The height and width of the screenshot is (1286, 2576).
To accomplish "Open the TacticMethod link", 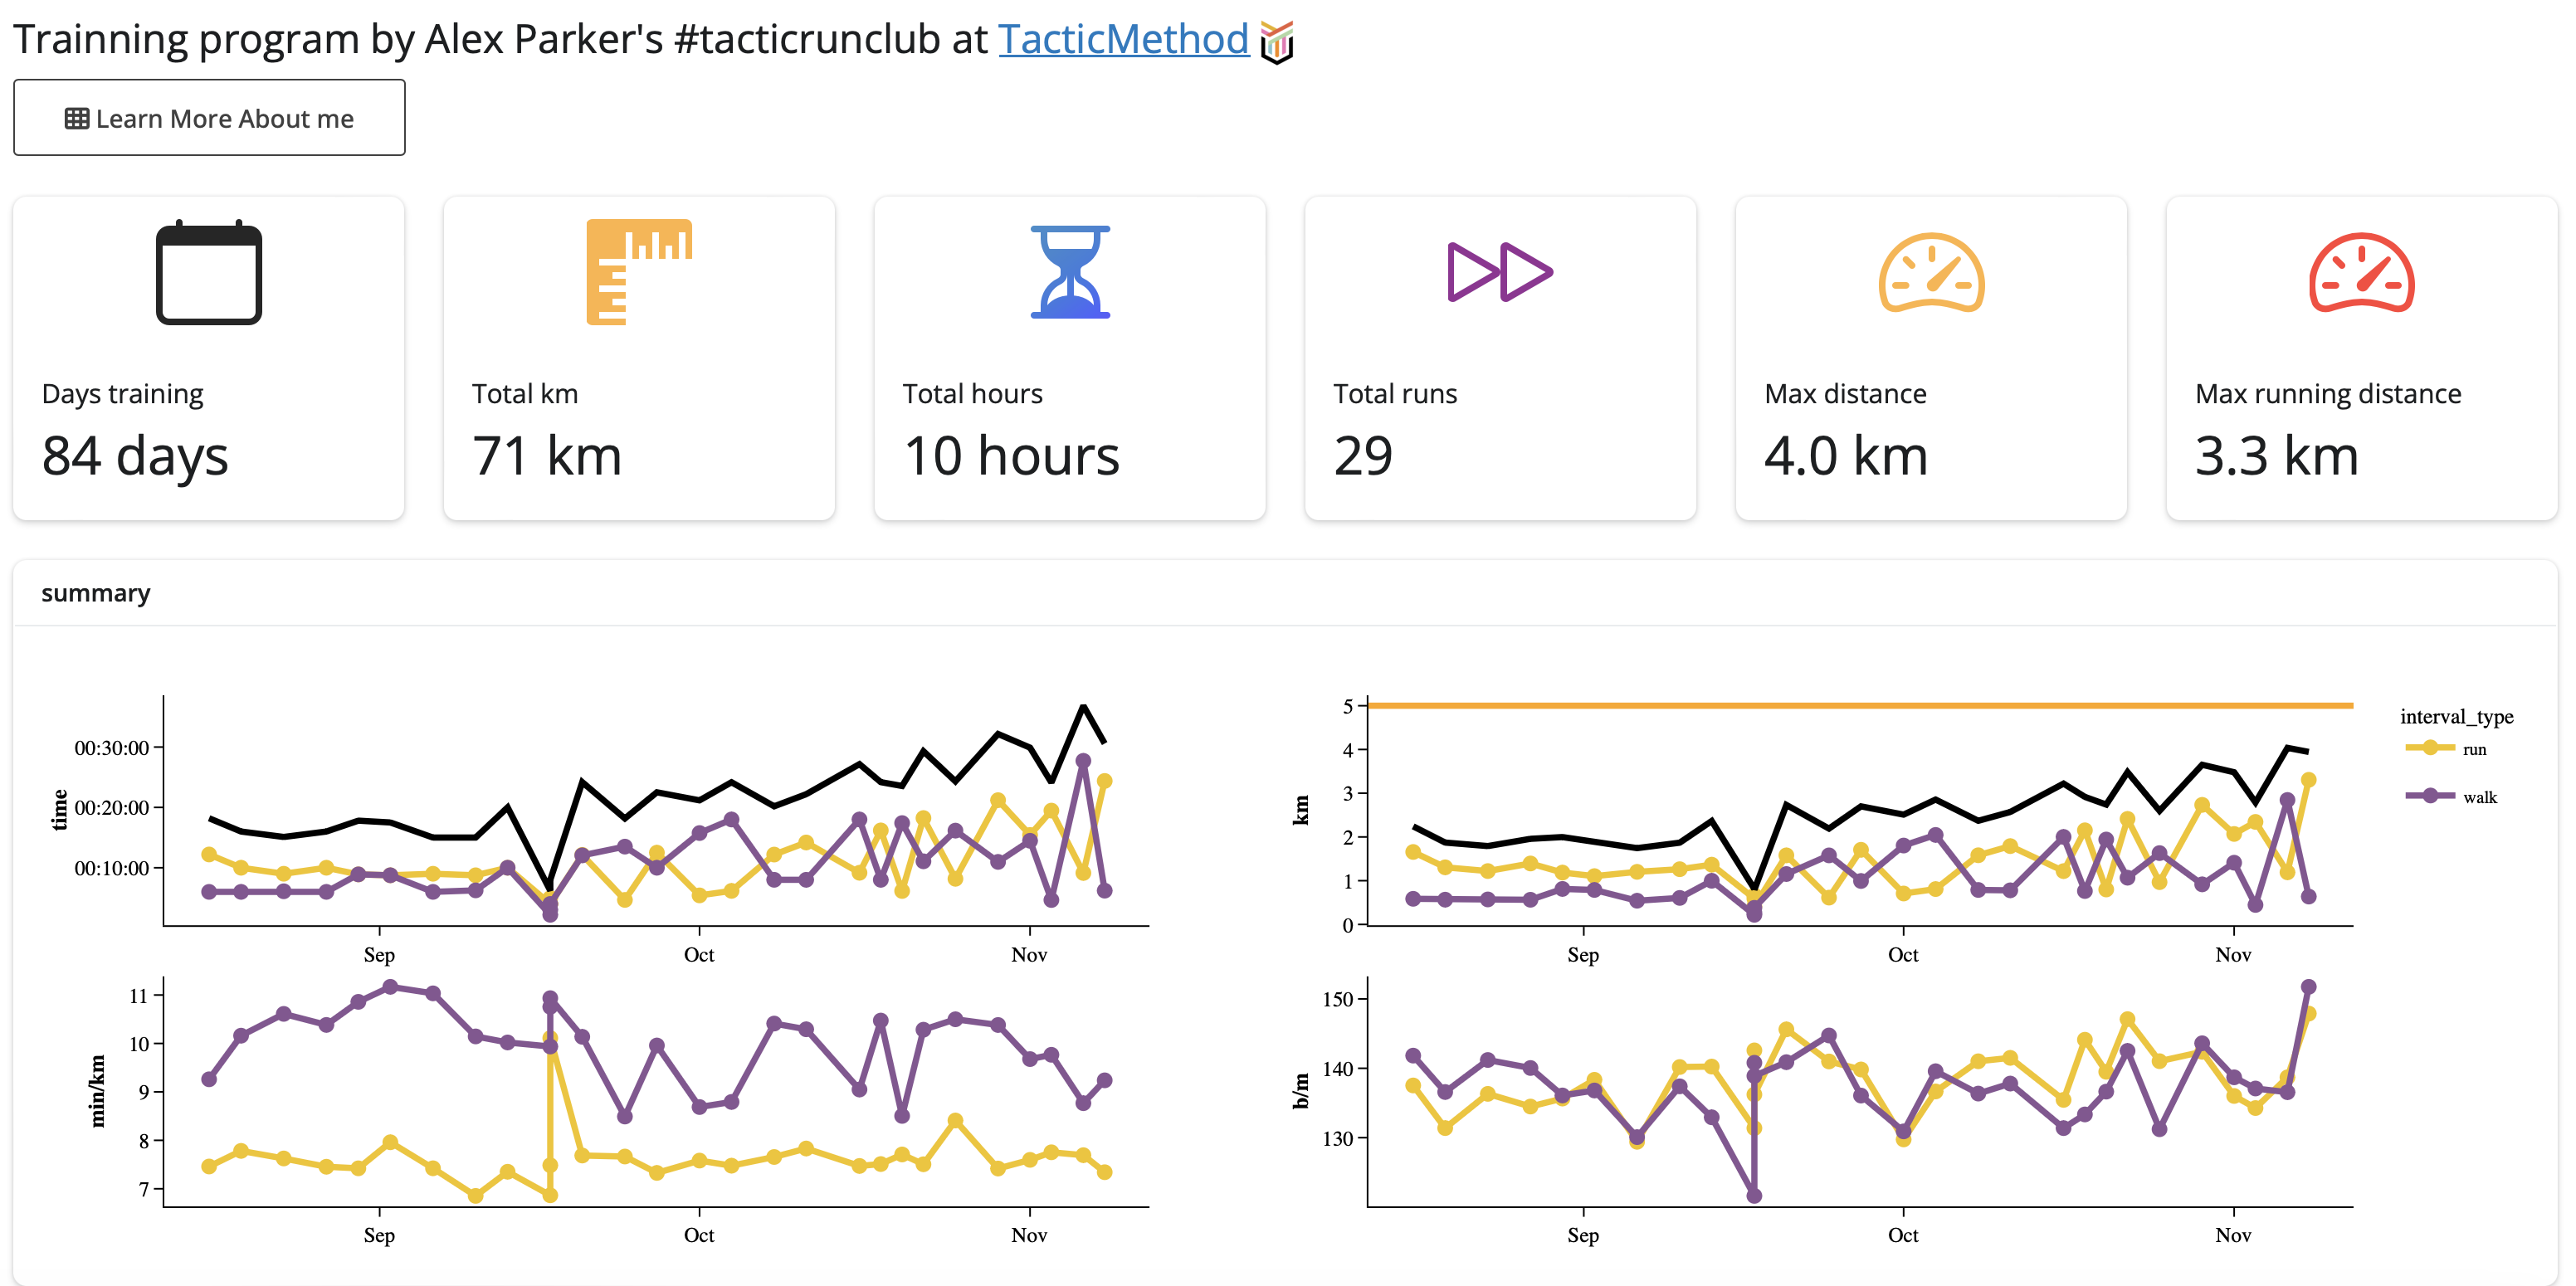I will coord(1123,39).
